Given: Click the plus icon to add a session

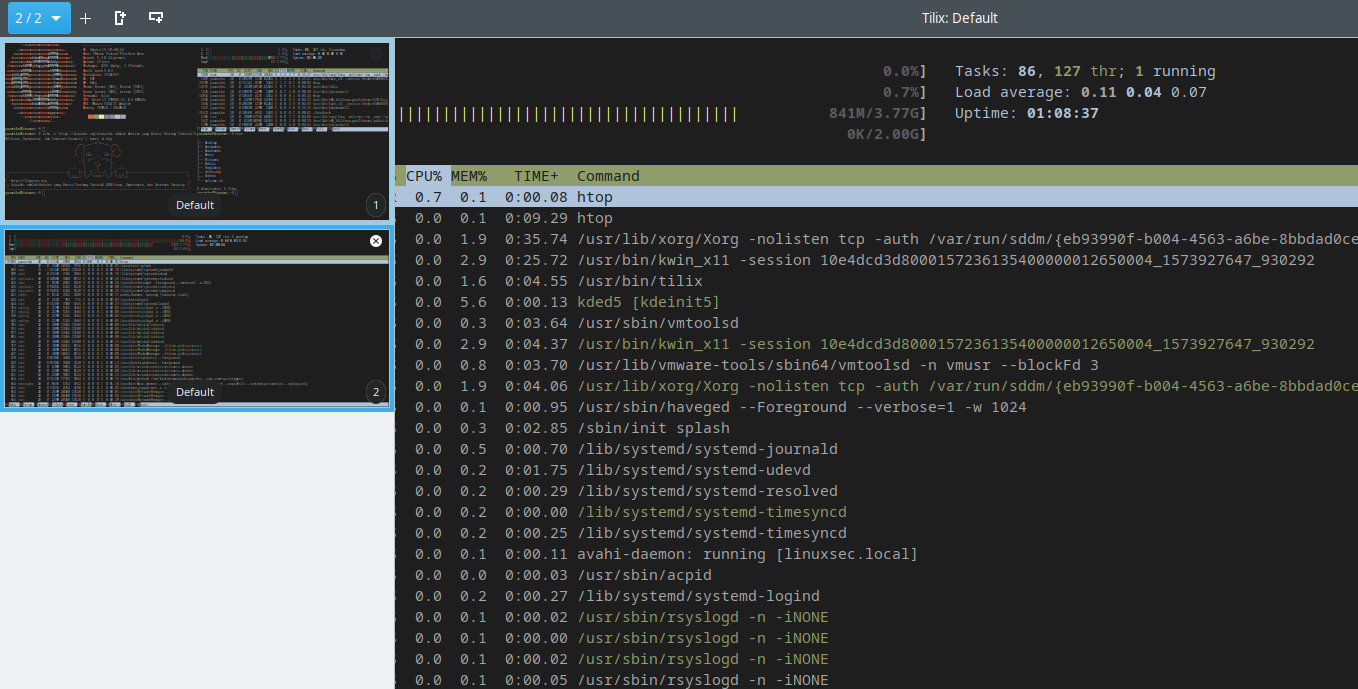Looking at the screenshot, I should pyautogui.click(x=85, y=17).
